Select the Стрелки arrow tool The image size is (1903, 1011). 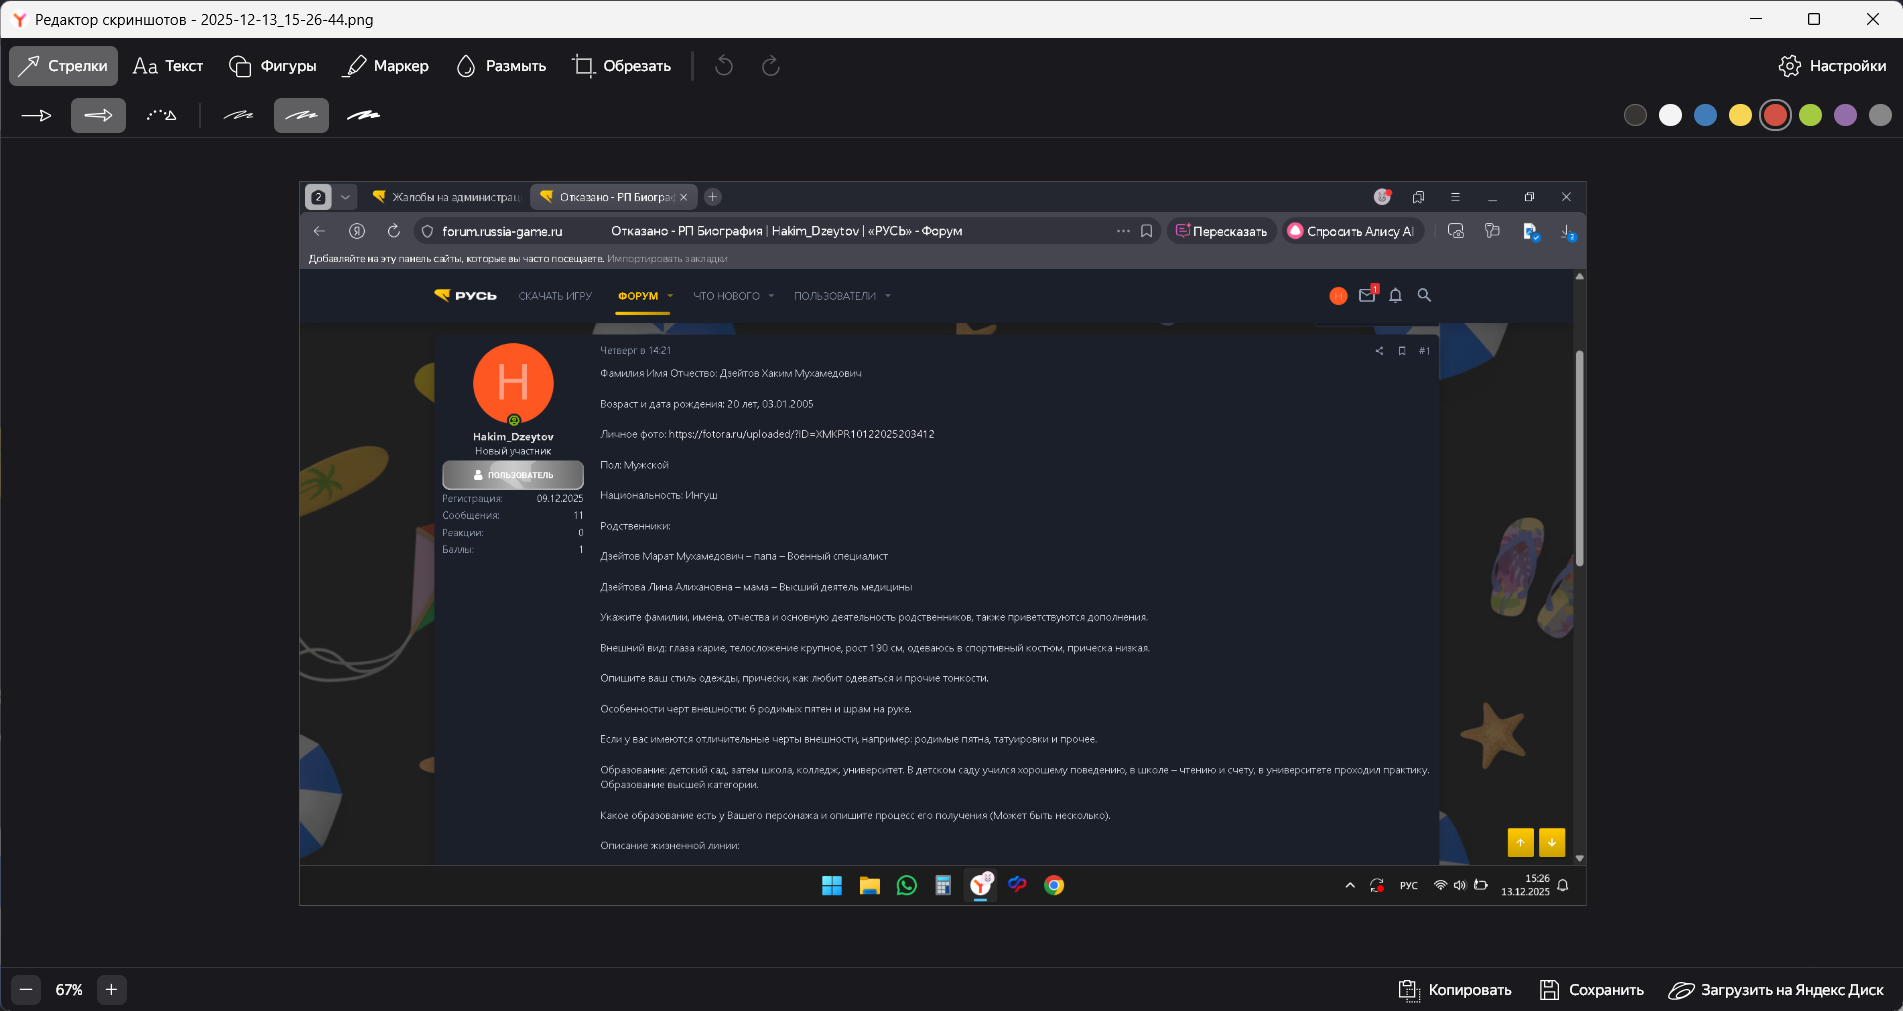tap(64, 66)
